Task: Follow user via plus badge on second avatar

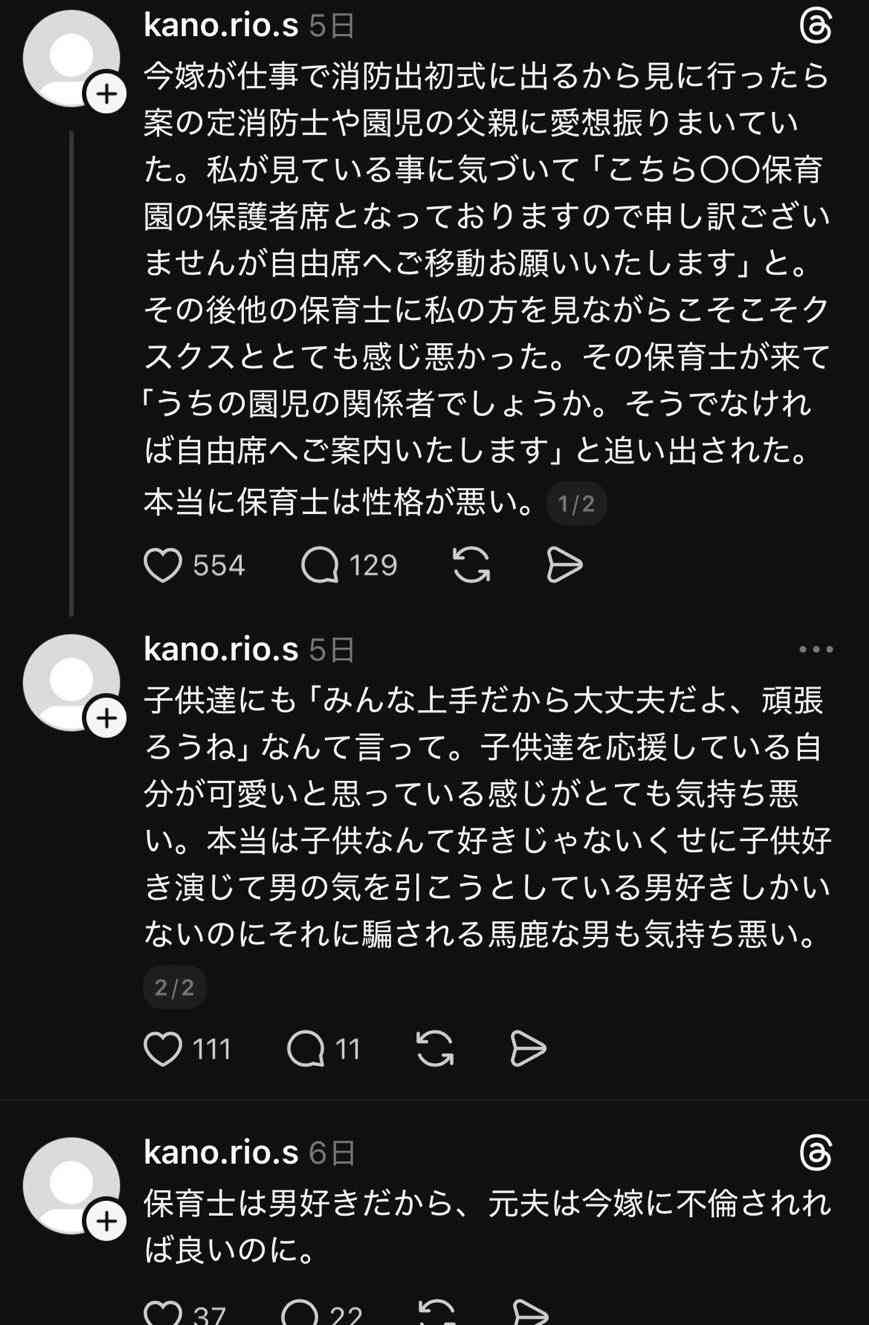Action: 107,718
